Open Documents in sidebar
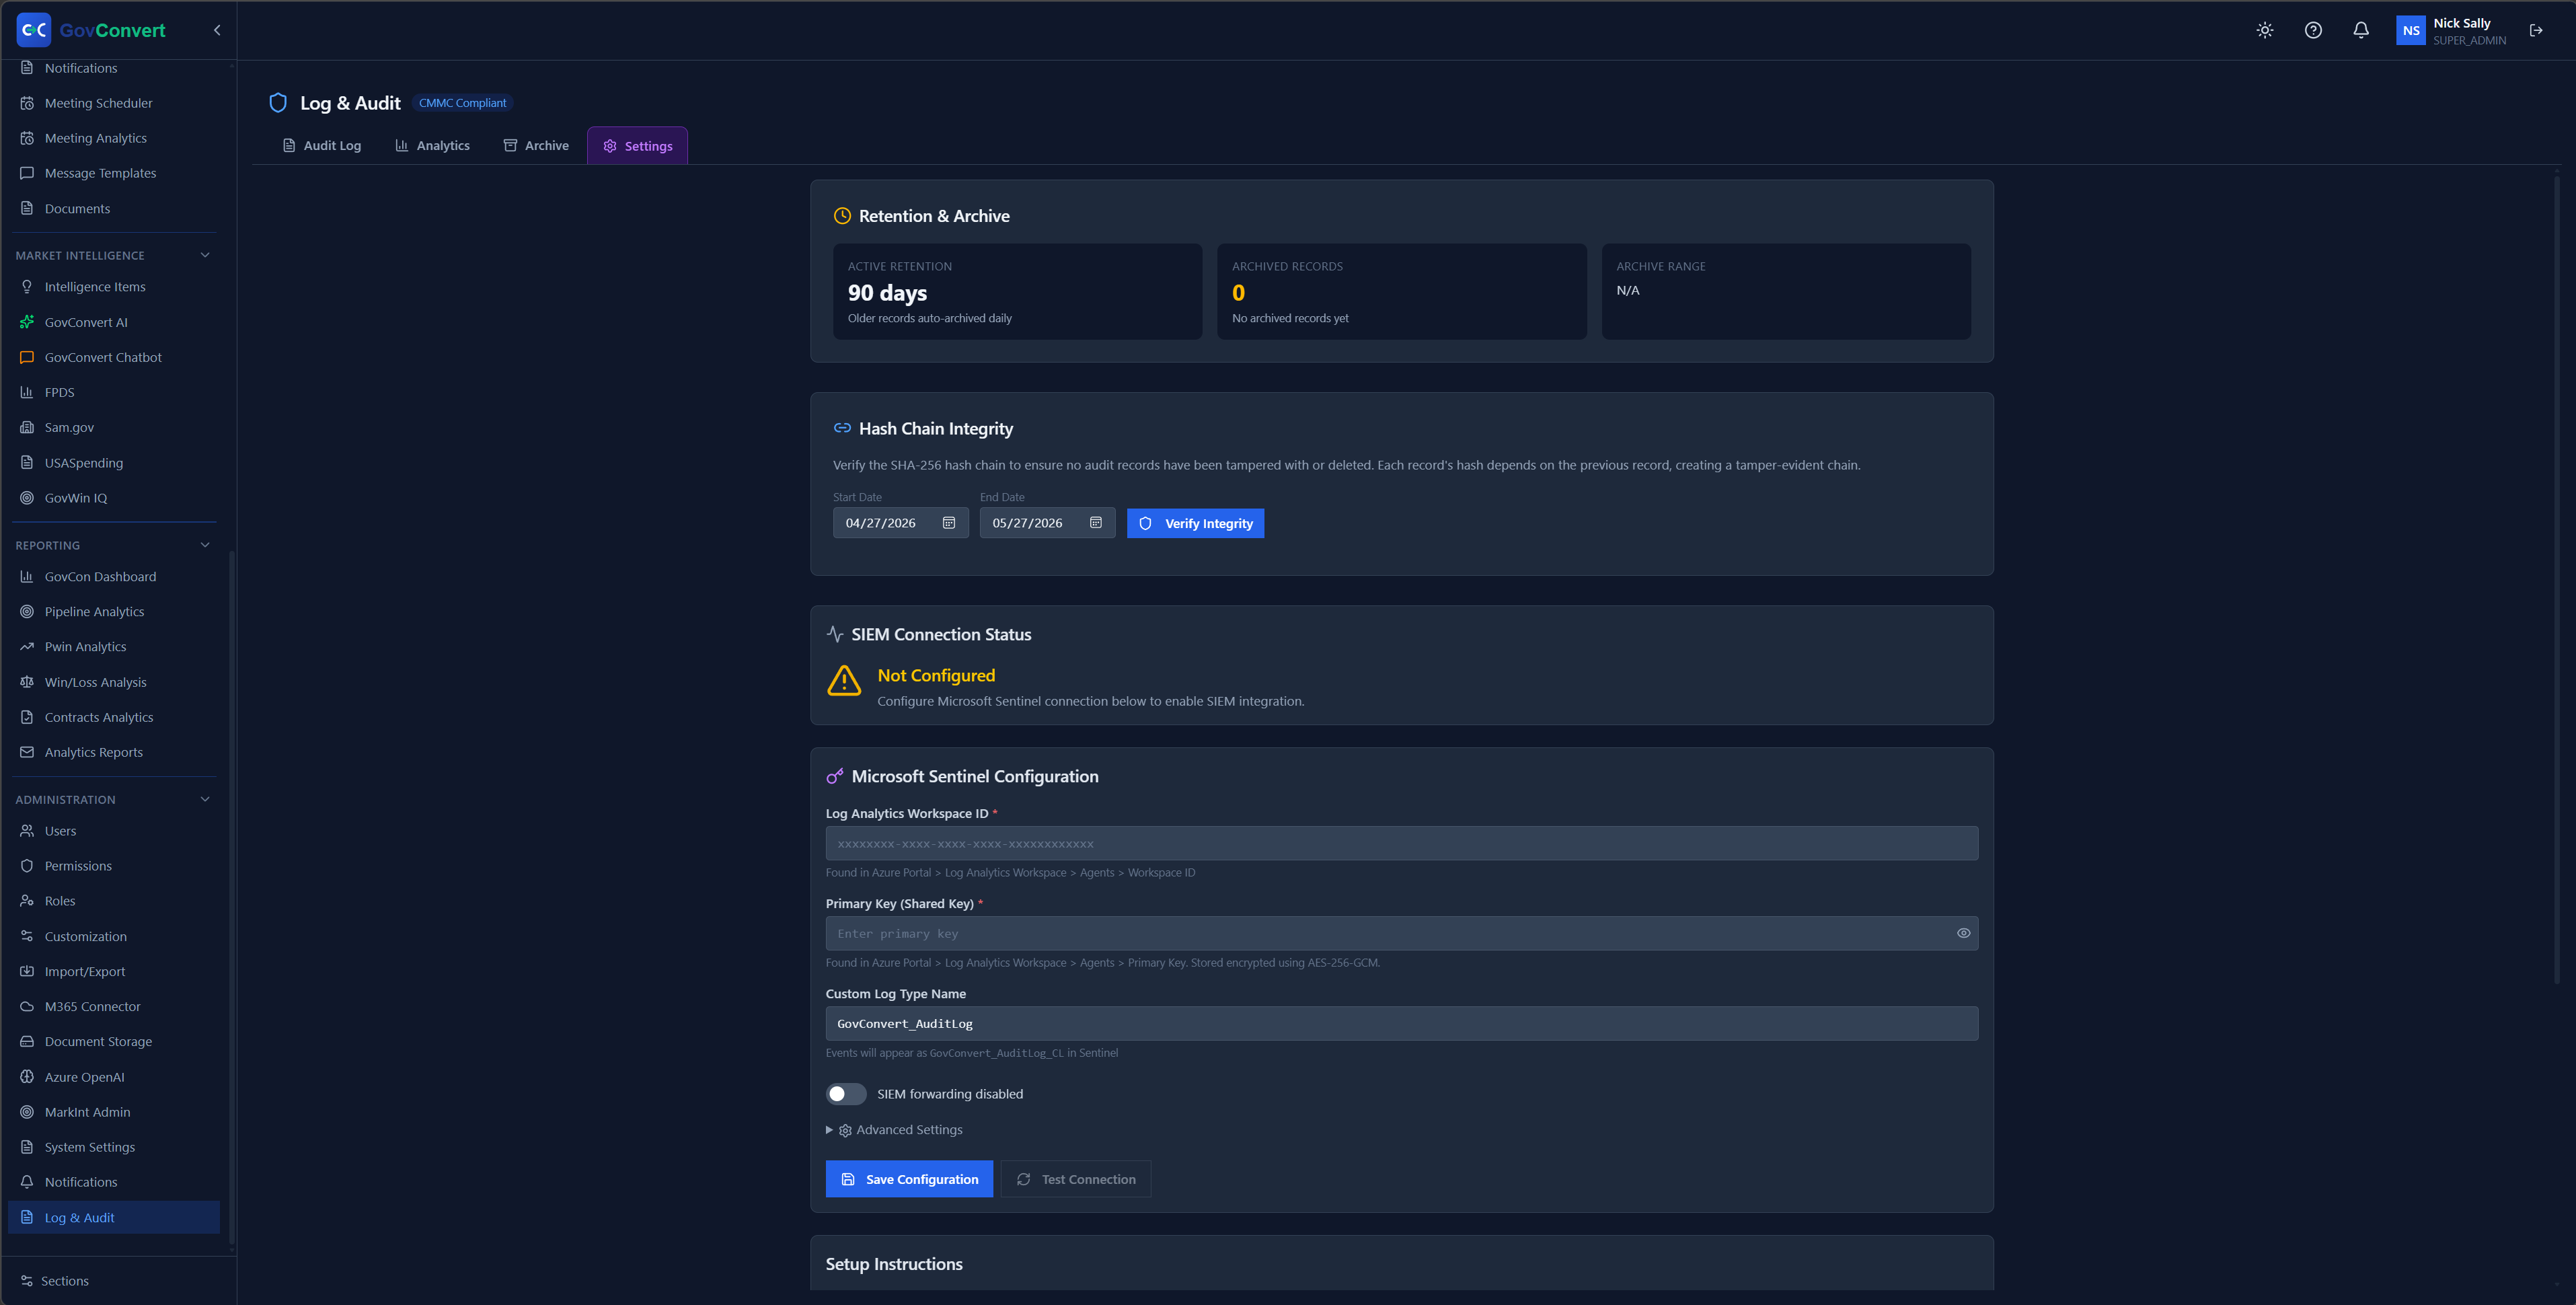The image size is (2576, 1305). tap(114, 209)
